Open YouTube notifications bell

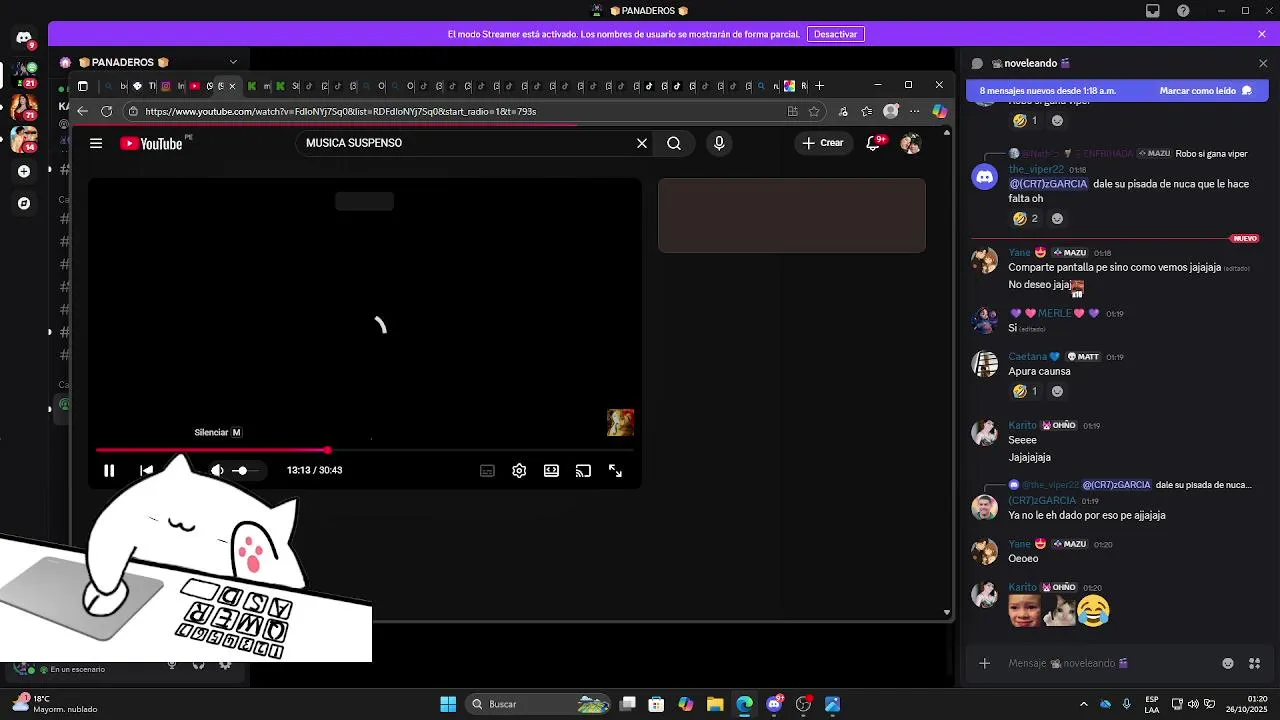(873, 143)
